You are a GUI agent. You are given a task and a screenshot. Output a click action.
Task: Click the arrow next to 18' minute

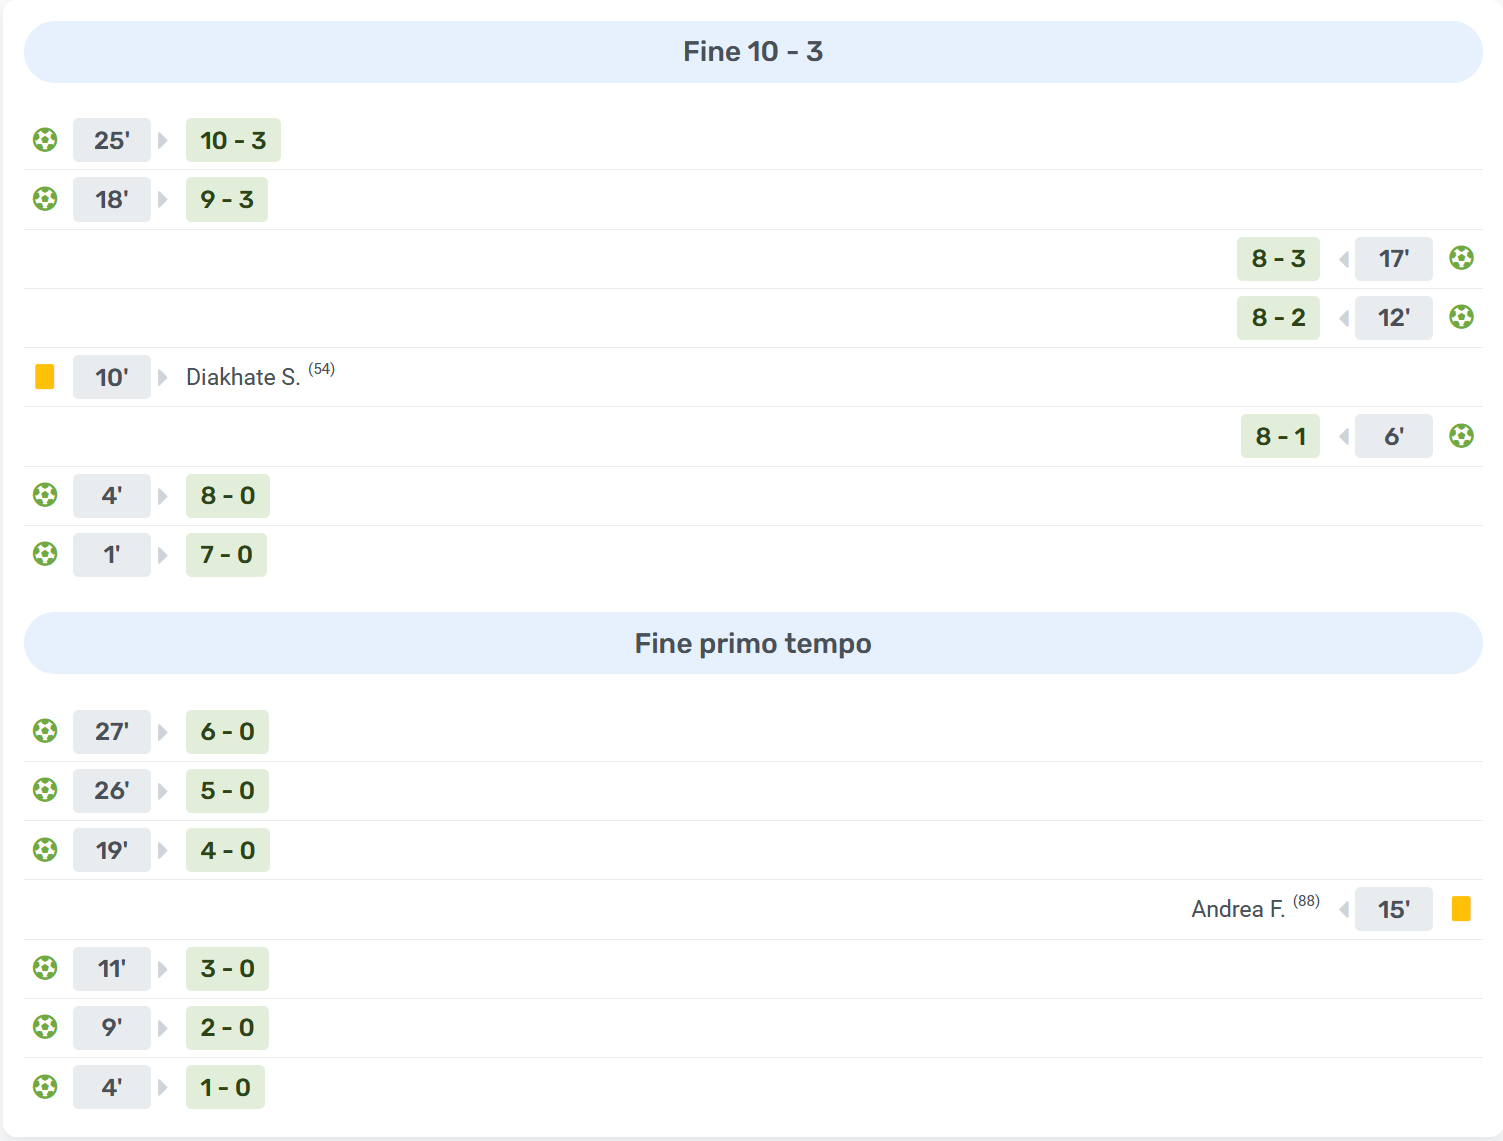tap(163, 200)
